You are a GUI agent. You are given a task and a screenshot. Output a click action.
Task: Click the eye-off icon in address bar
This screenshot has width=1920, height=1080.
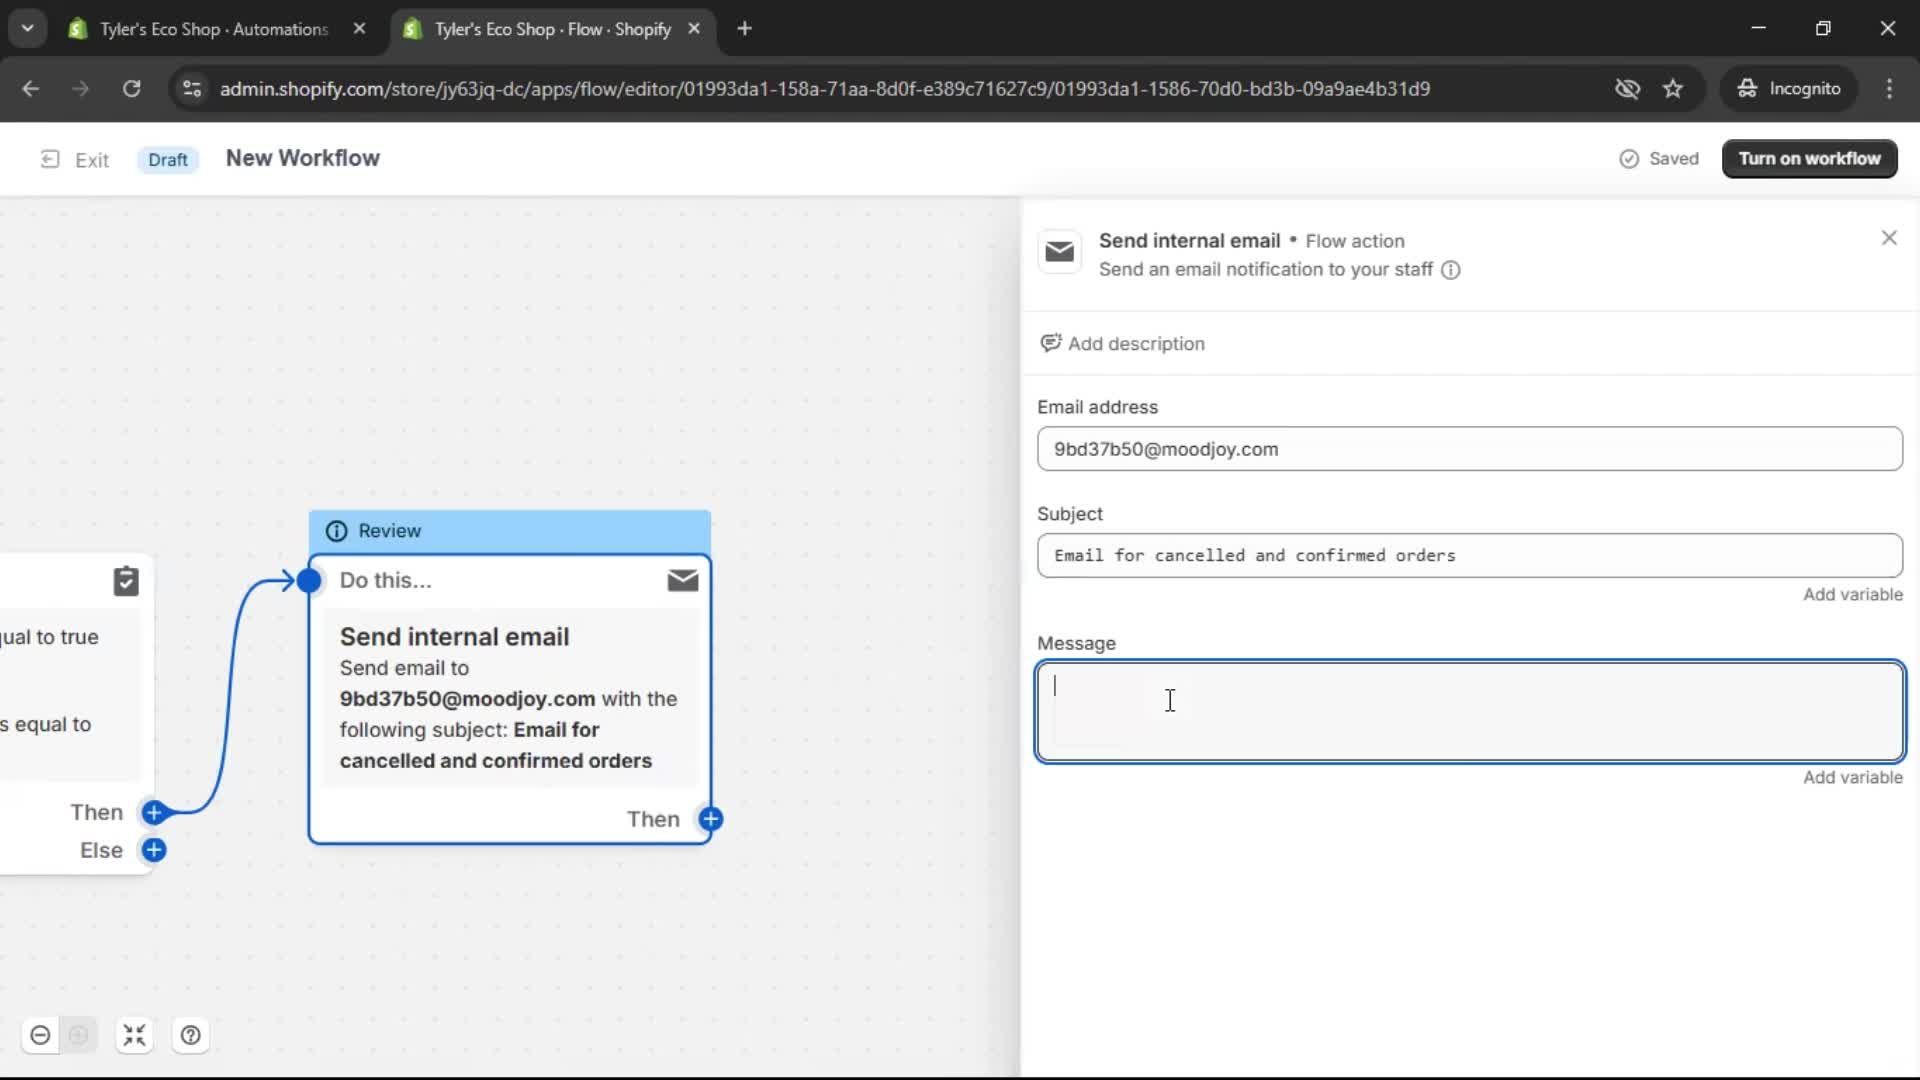tap(1627, 88)
